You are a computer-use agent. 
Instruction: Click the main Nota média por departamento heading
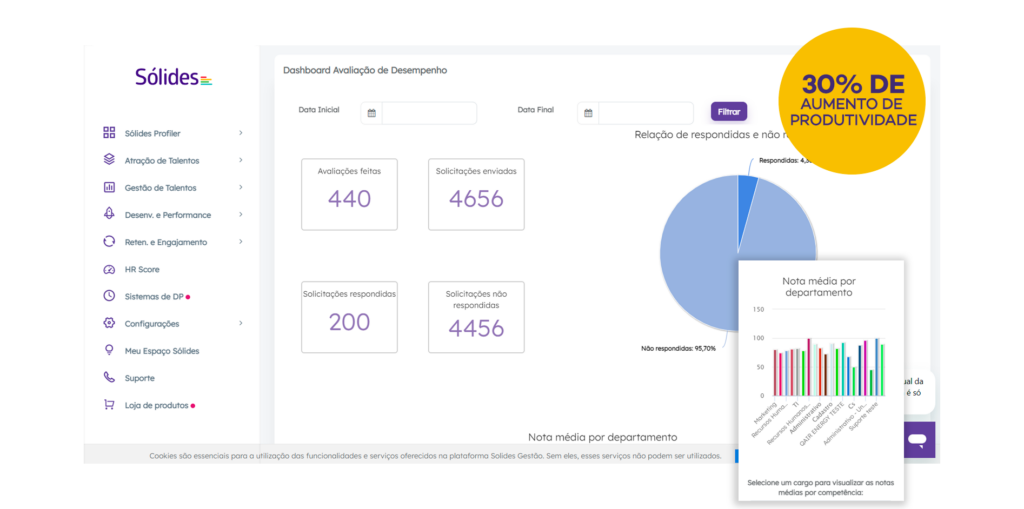click(602, 437)
